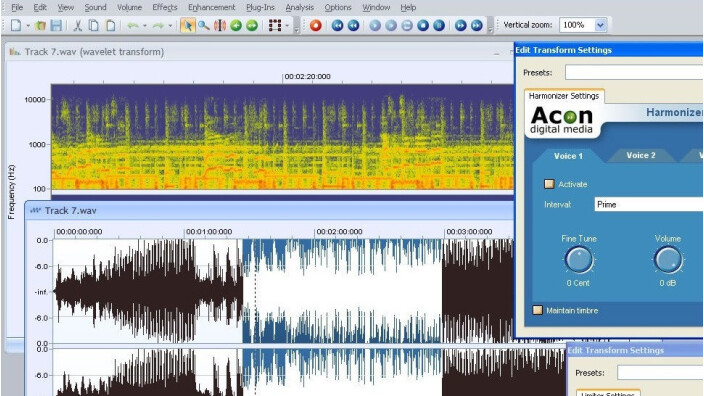Click the Edit Transform Settings Harmonizer title bar
704x396 pixels.
point(609,50)
